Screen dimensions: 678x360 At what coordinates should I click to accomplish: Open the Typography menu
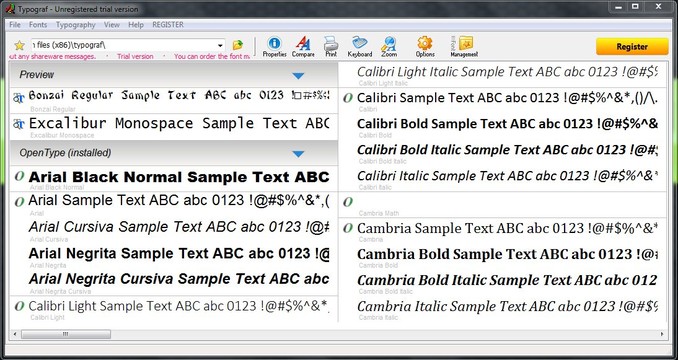(x=76, y=25)
